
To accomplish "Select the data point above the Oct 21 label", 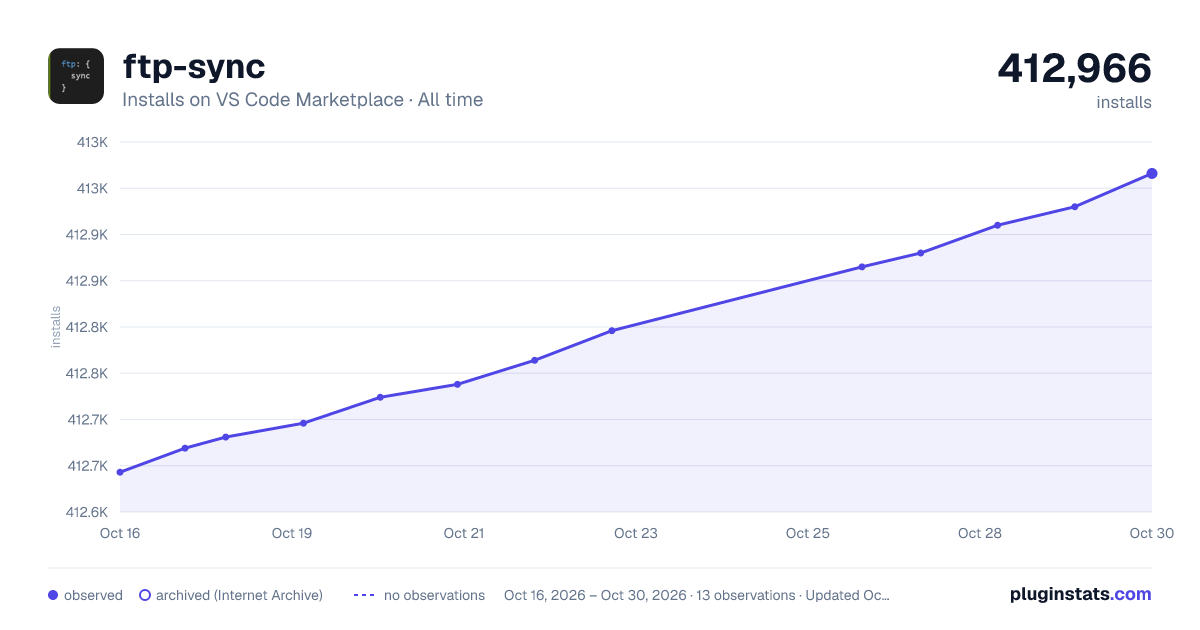I will coord(457,384).
